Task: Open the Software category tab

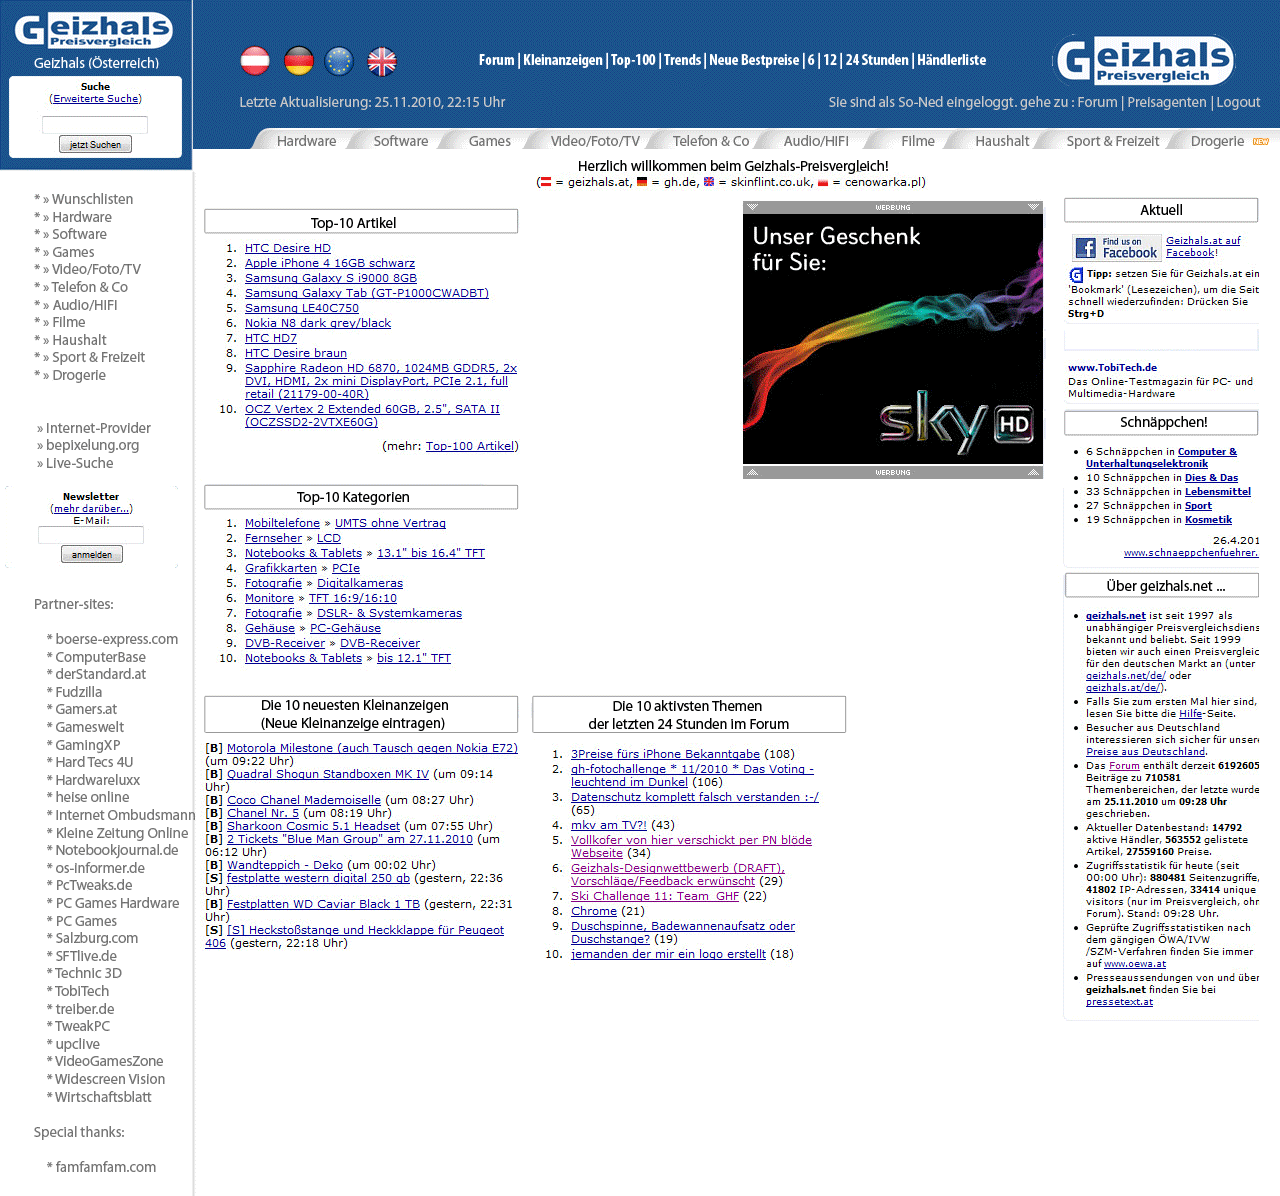Action: [x=401, y=141]
